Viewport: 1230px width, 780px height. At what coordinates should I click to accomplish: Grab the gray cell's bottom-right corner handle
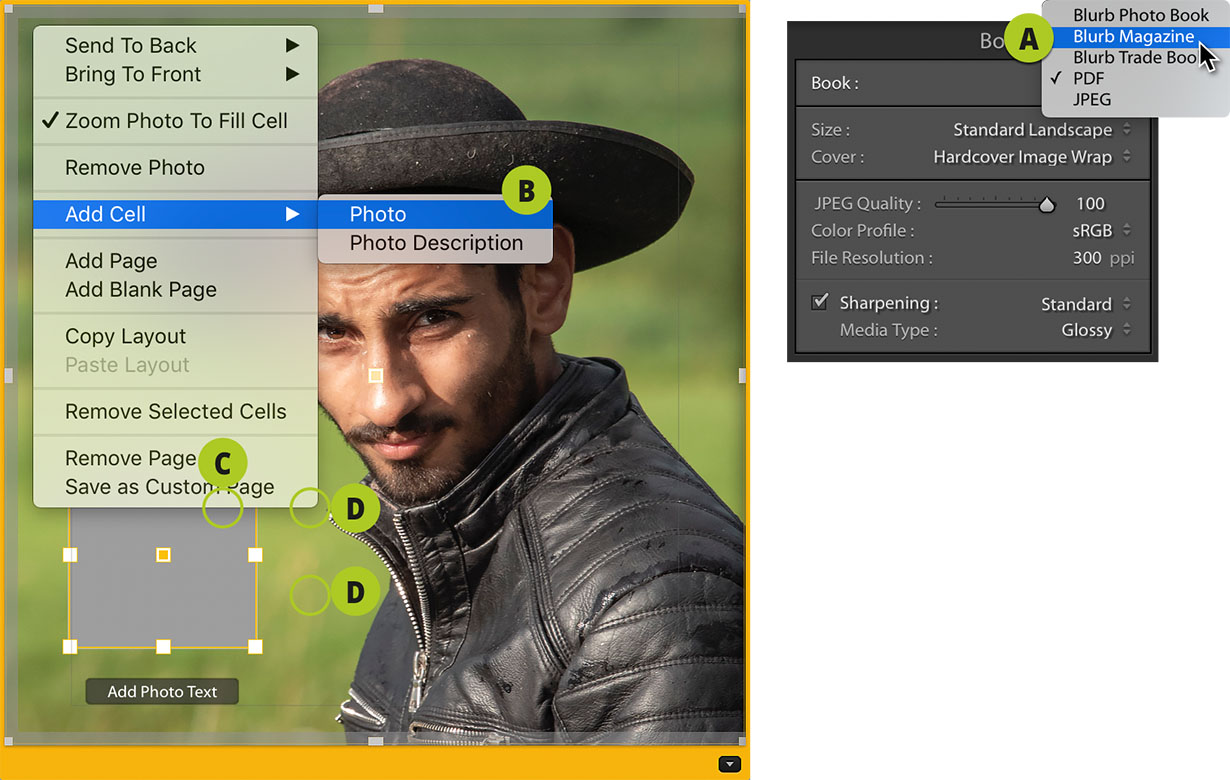(x=255, y=647)
